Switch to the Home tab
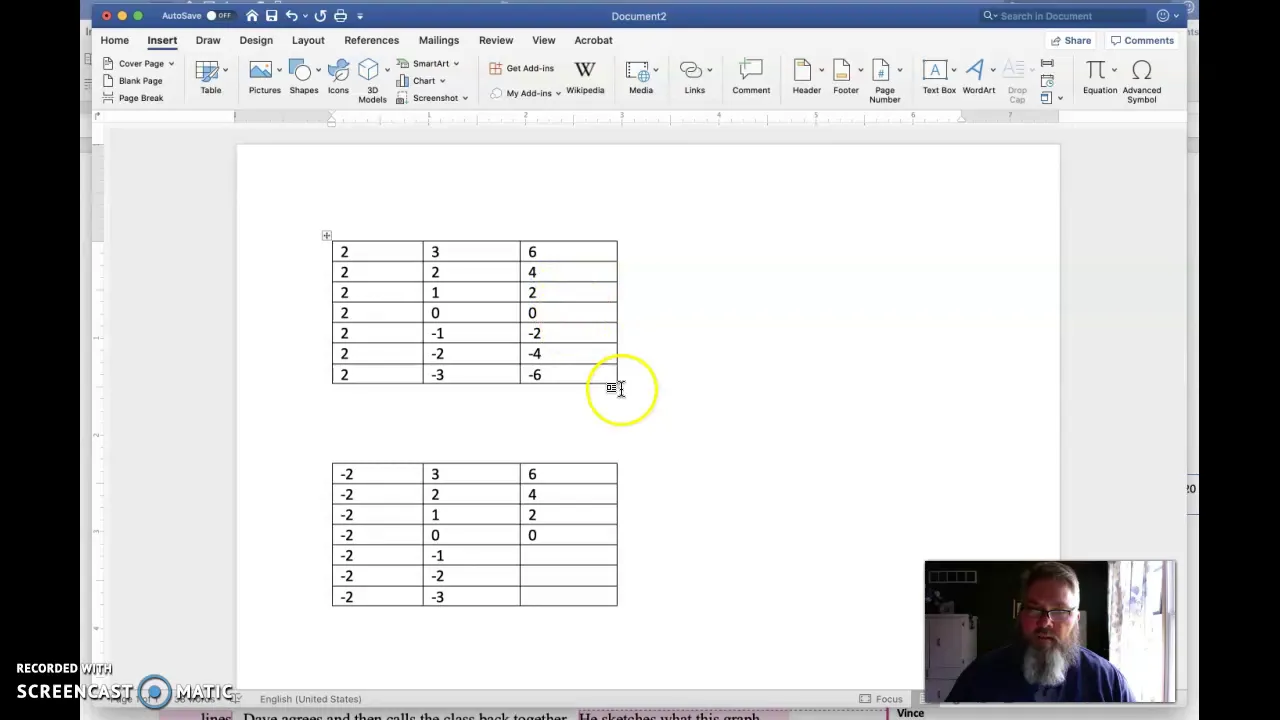This screenshot has width=1280, height=720. coord(114,40)
